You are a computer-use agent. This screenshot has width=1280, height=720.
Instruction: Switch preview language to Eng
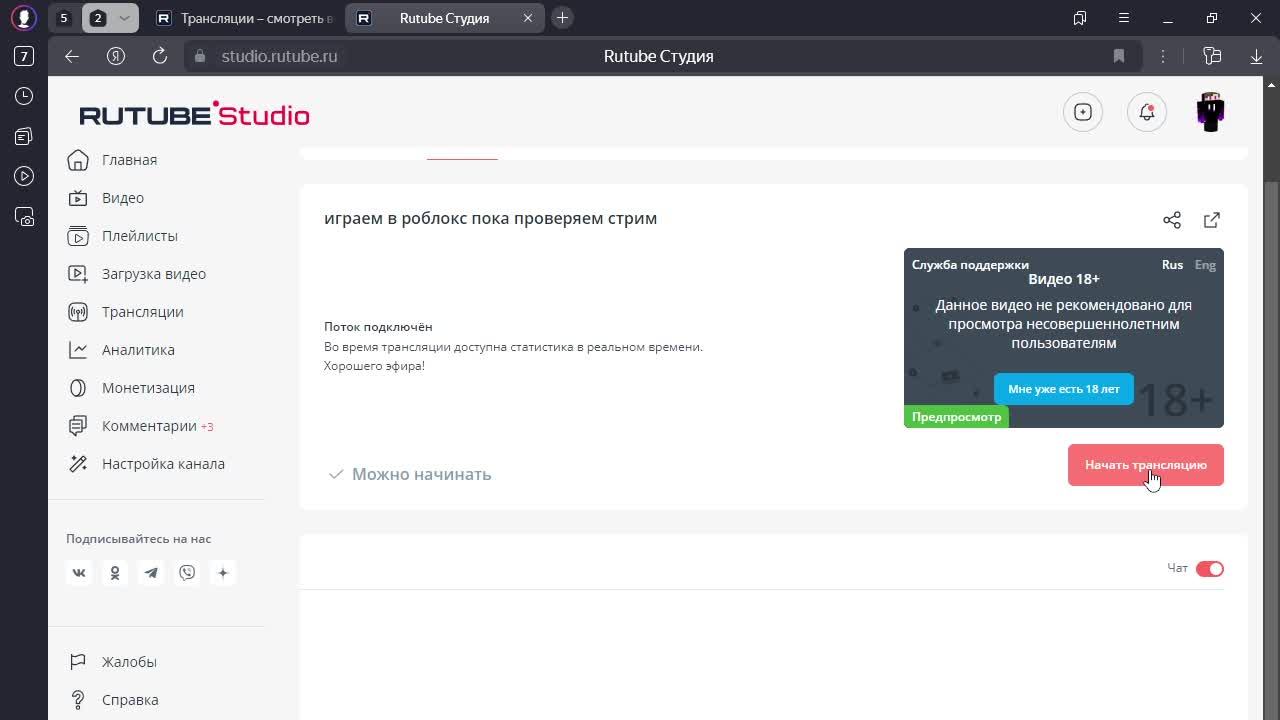pyautogui.click(x=1205, y=265)
